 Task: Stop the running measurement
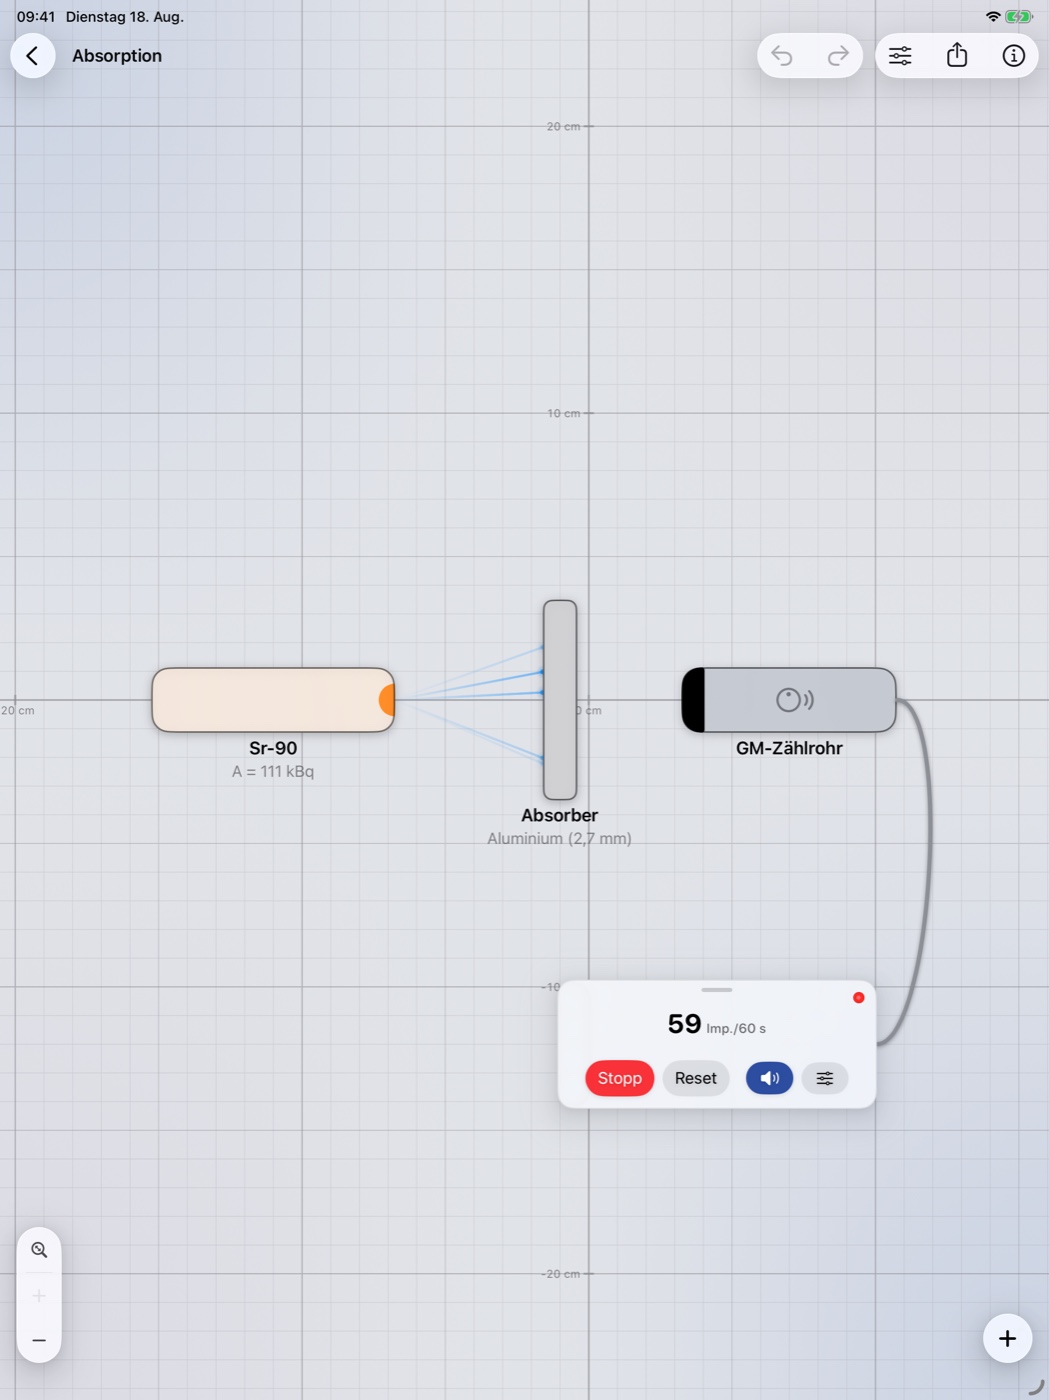pyautogui.click(x=620, y=1078)
